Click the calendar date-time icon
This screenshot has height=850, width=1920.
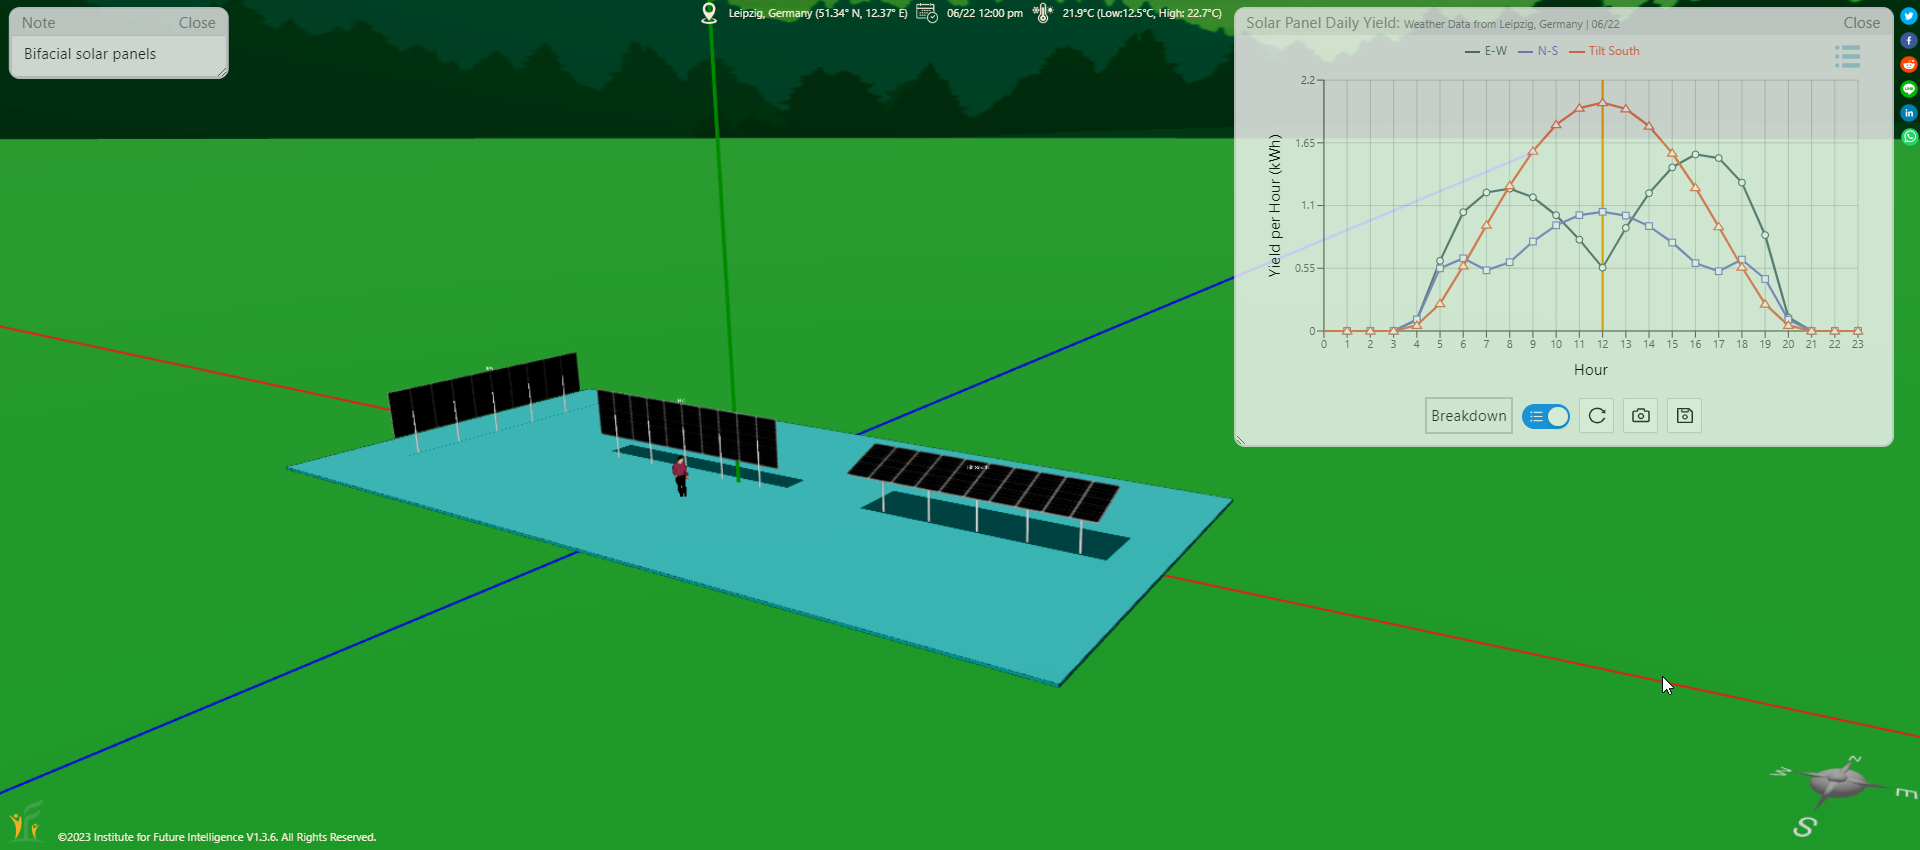[x=927, y=13]
